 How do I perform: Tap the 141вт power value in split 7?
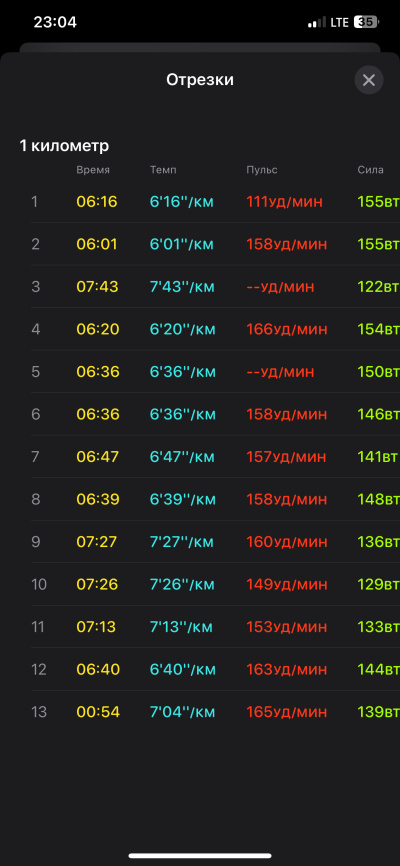point(378,457)
